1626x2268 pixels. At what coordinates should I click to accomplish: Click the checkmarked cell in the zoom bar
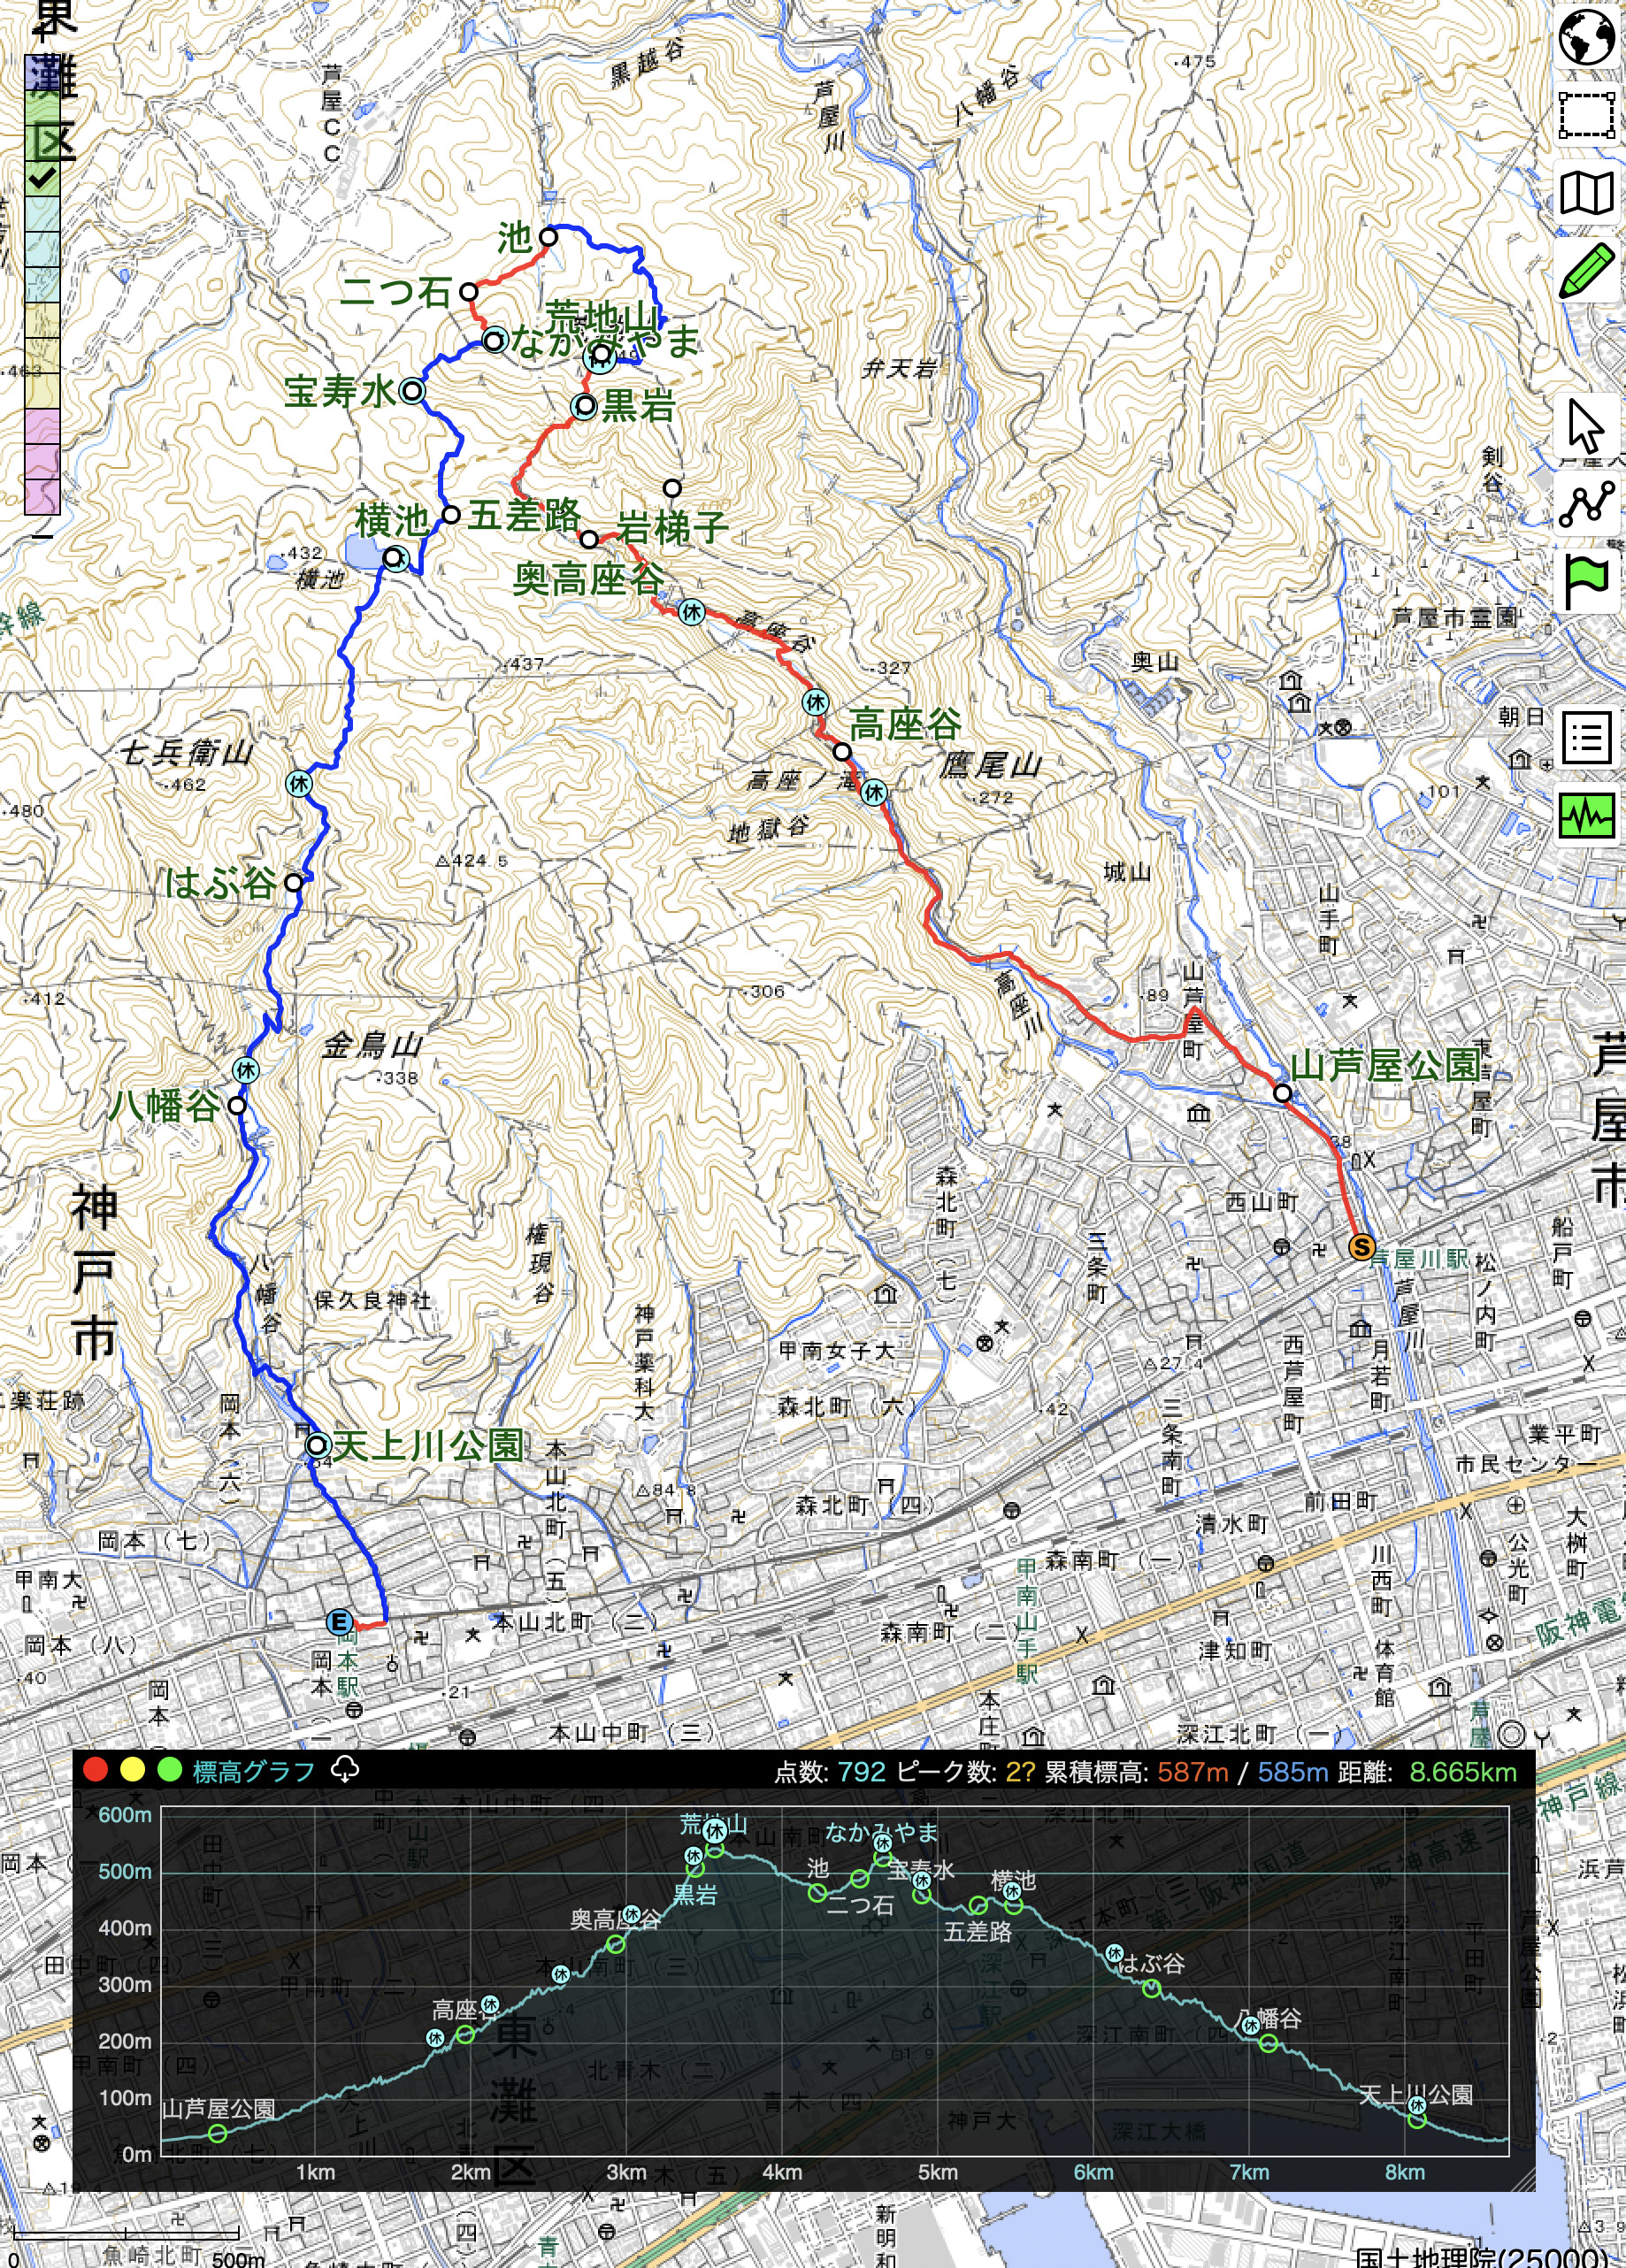pos(42,179)
